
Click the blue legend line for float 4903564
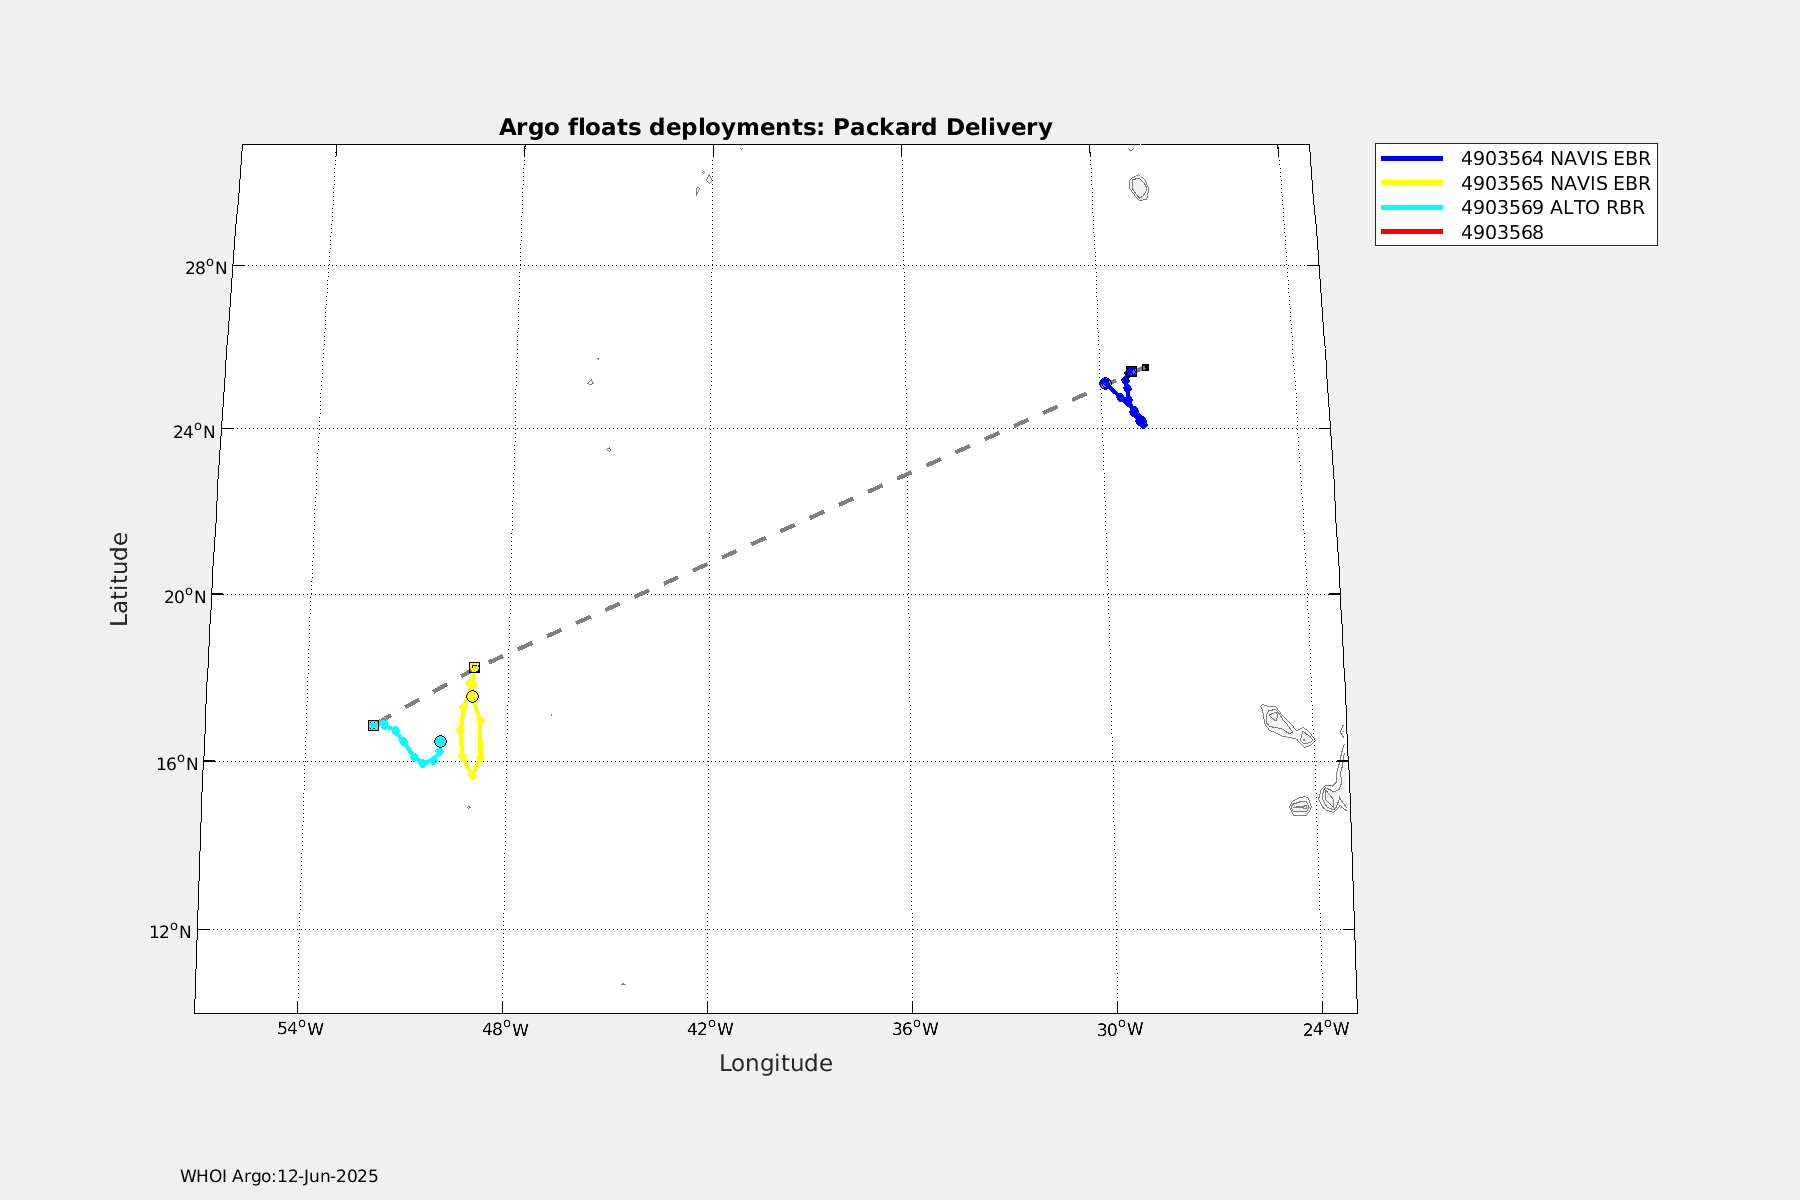pyautogui.click(x=1412, y=159)
